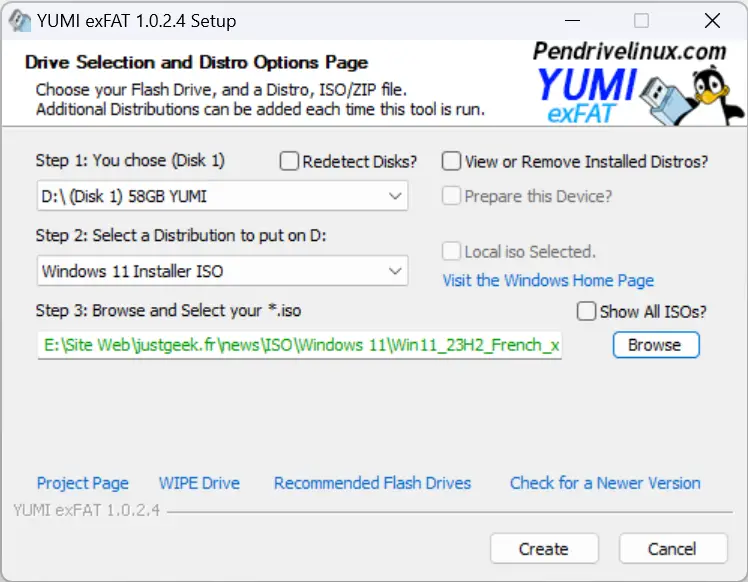Click the Pendrivelinux.com header text

629,51
